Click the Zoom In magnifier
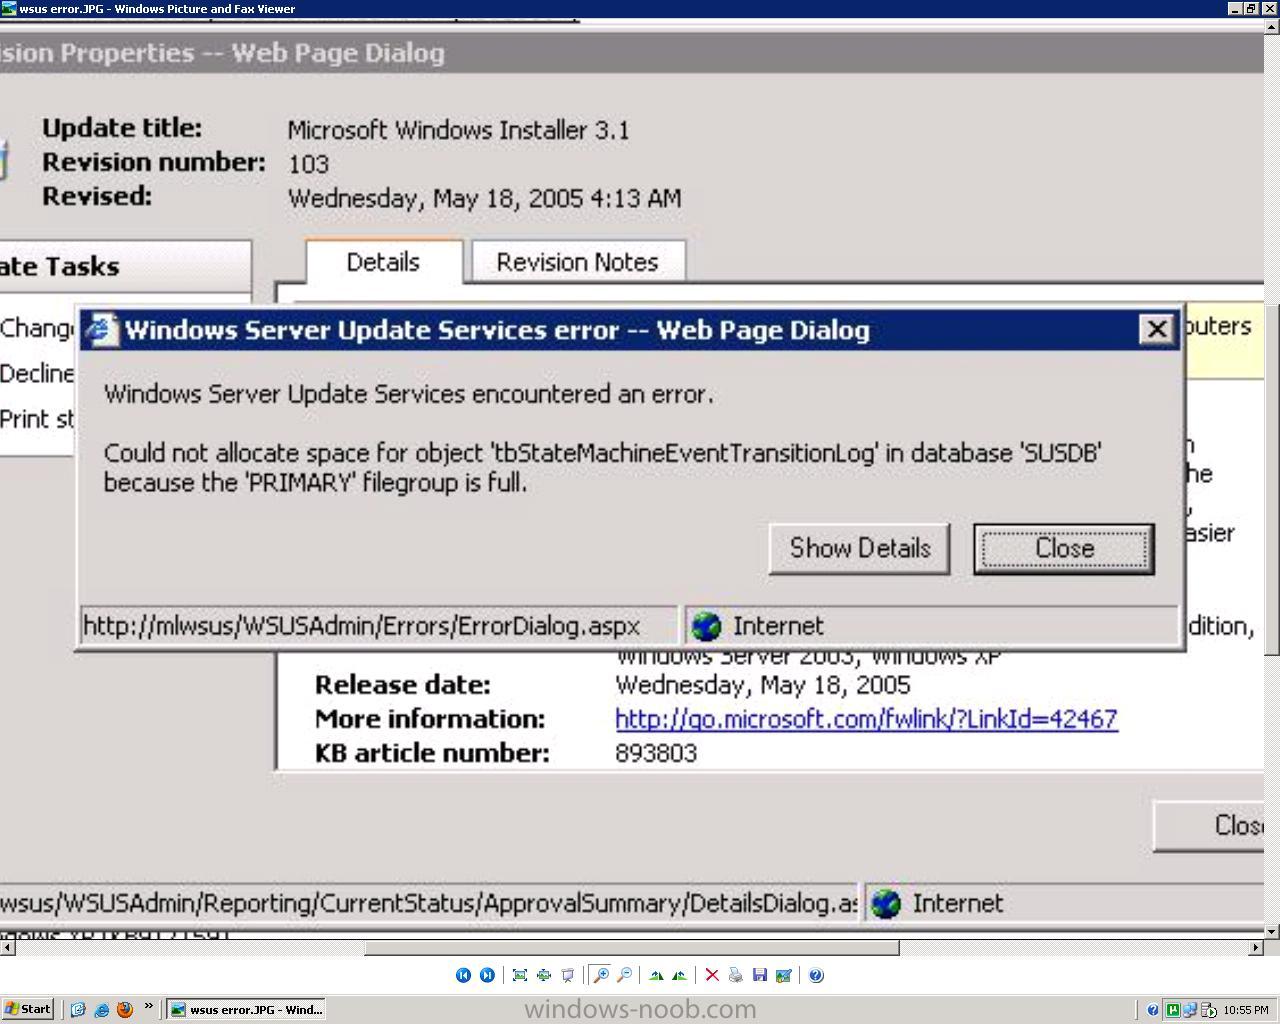Screen dimensions: 1280x1024 [x=601, y=975]
